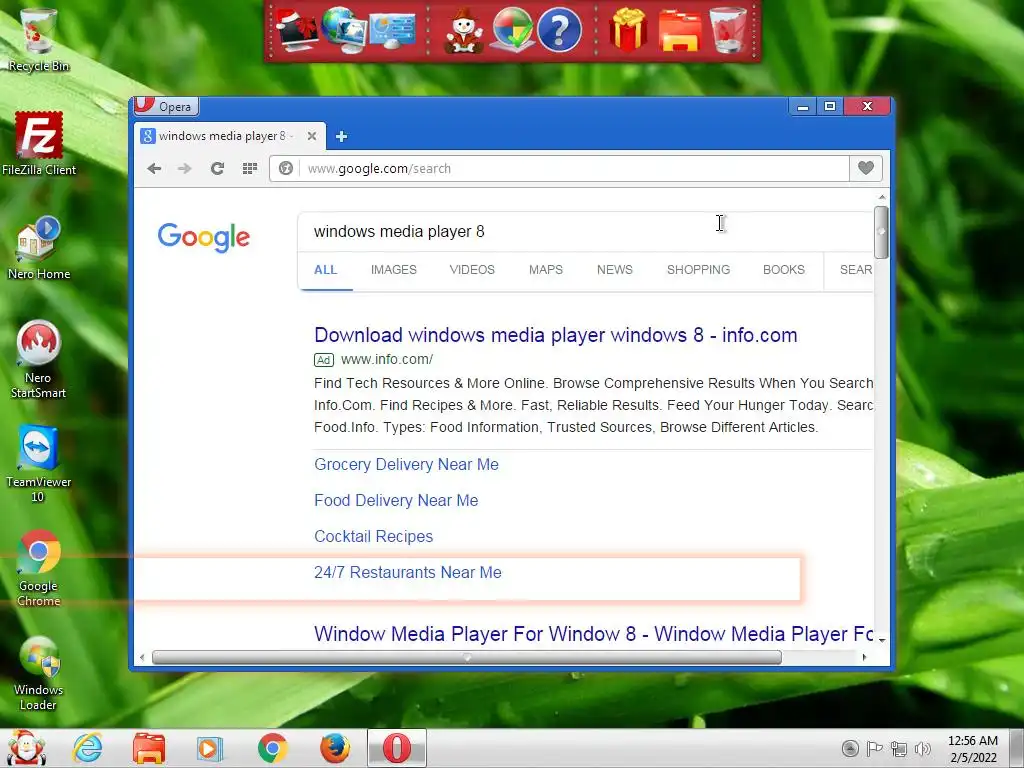Click Santa hat computer dock icon
Viewport: 1024px width, 768px height.
296,29
